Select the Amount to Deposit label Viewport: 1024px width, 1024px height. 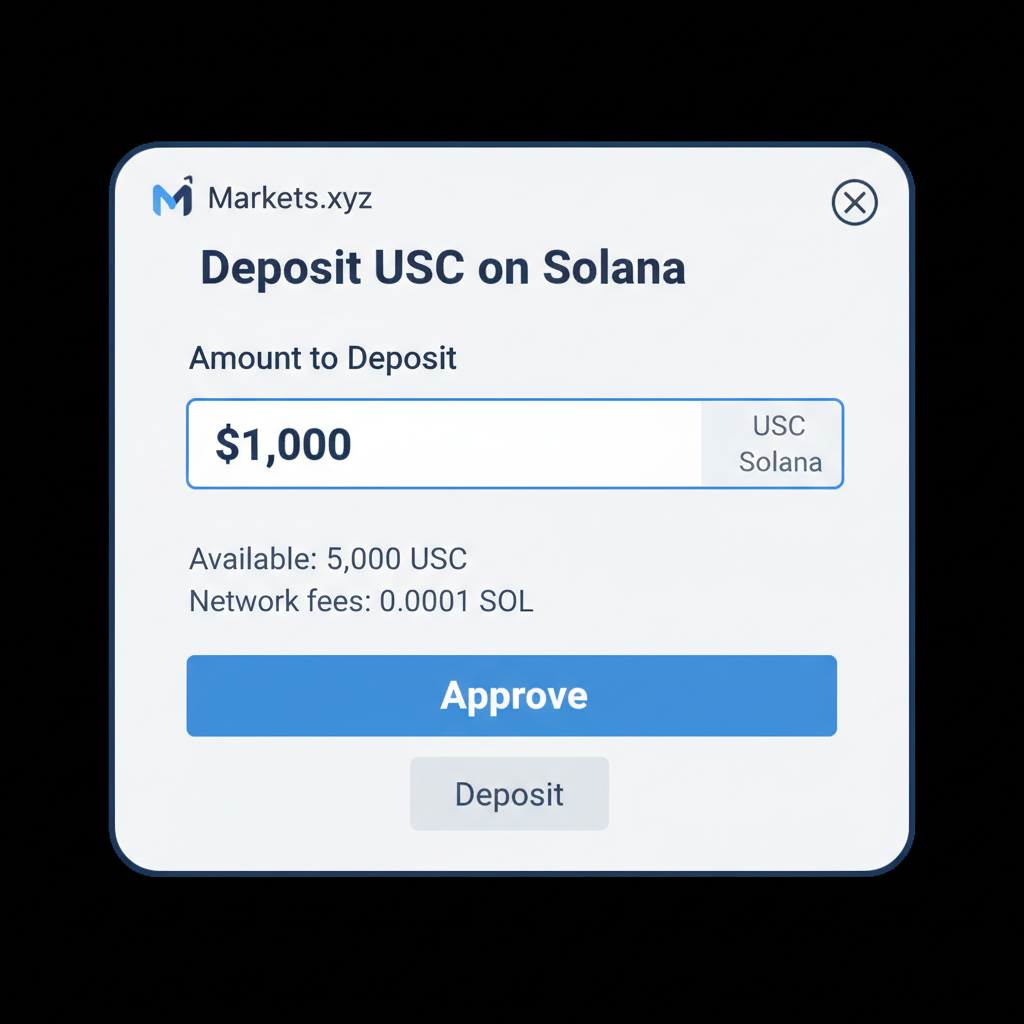322,358
